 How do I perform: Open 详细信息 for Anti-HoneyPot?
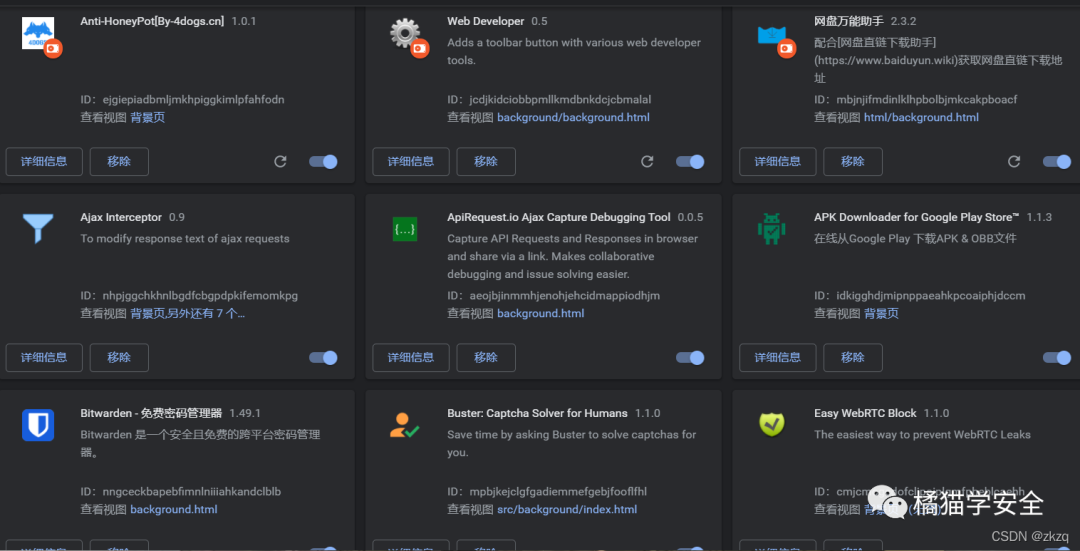[44, 161]
